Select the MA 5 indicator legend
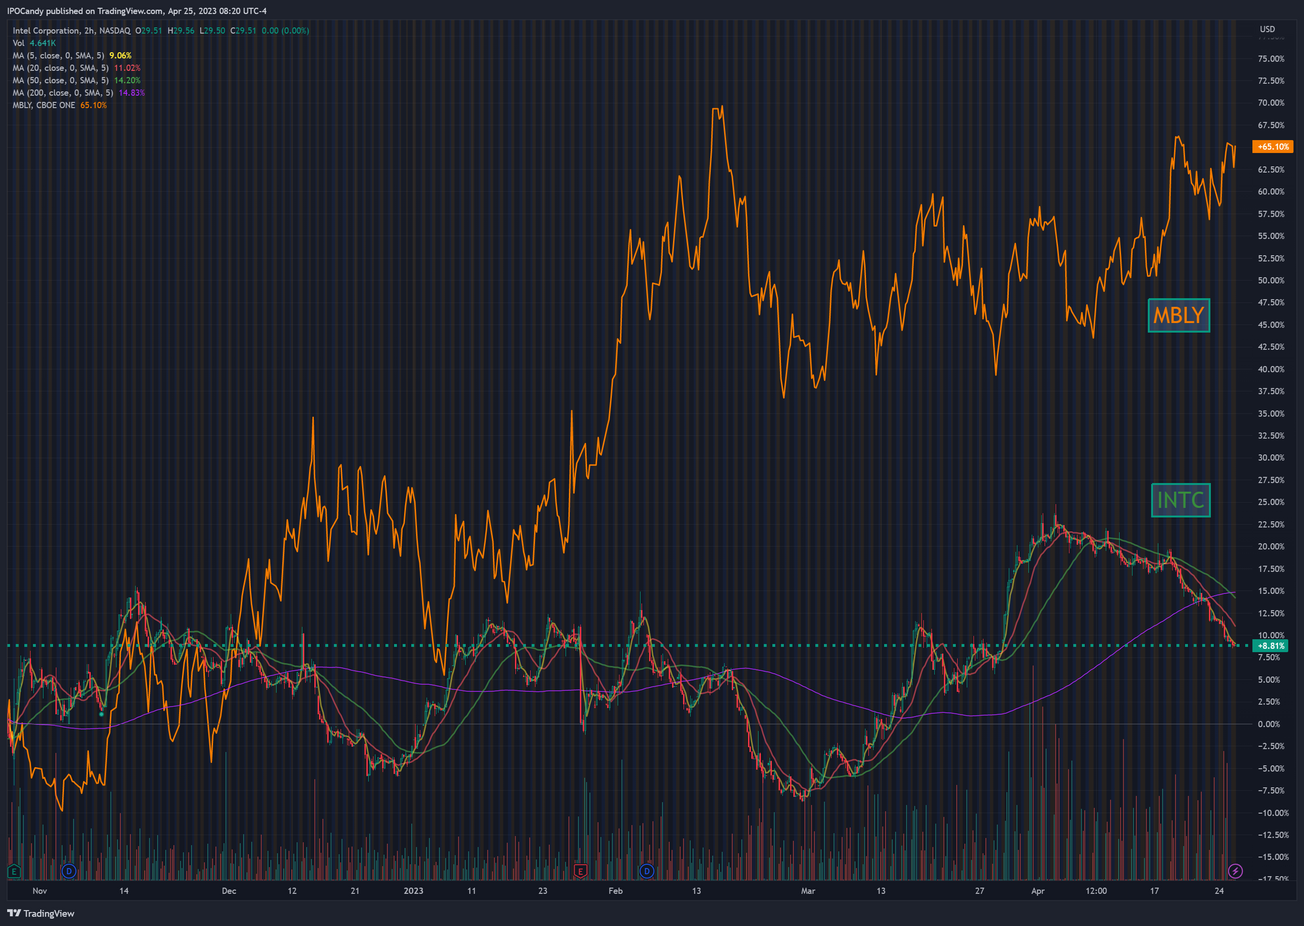Viewport: 1304px width, 926px height. [60, 56]
